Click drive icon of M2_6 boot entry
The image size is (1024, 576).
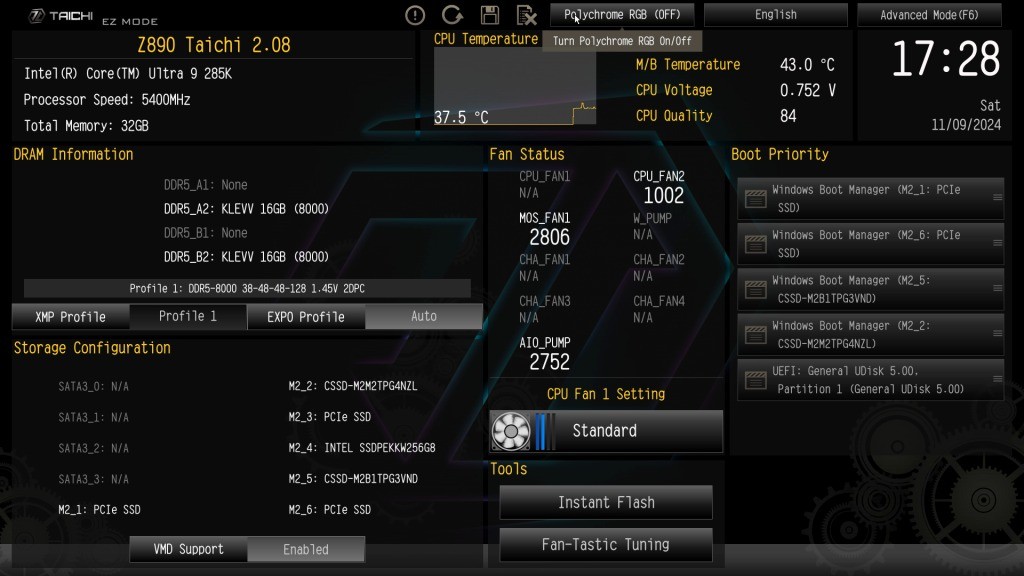coord(756,244)
